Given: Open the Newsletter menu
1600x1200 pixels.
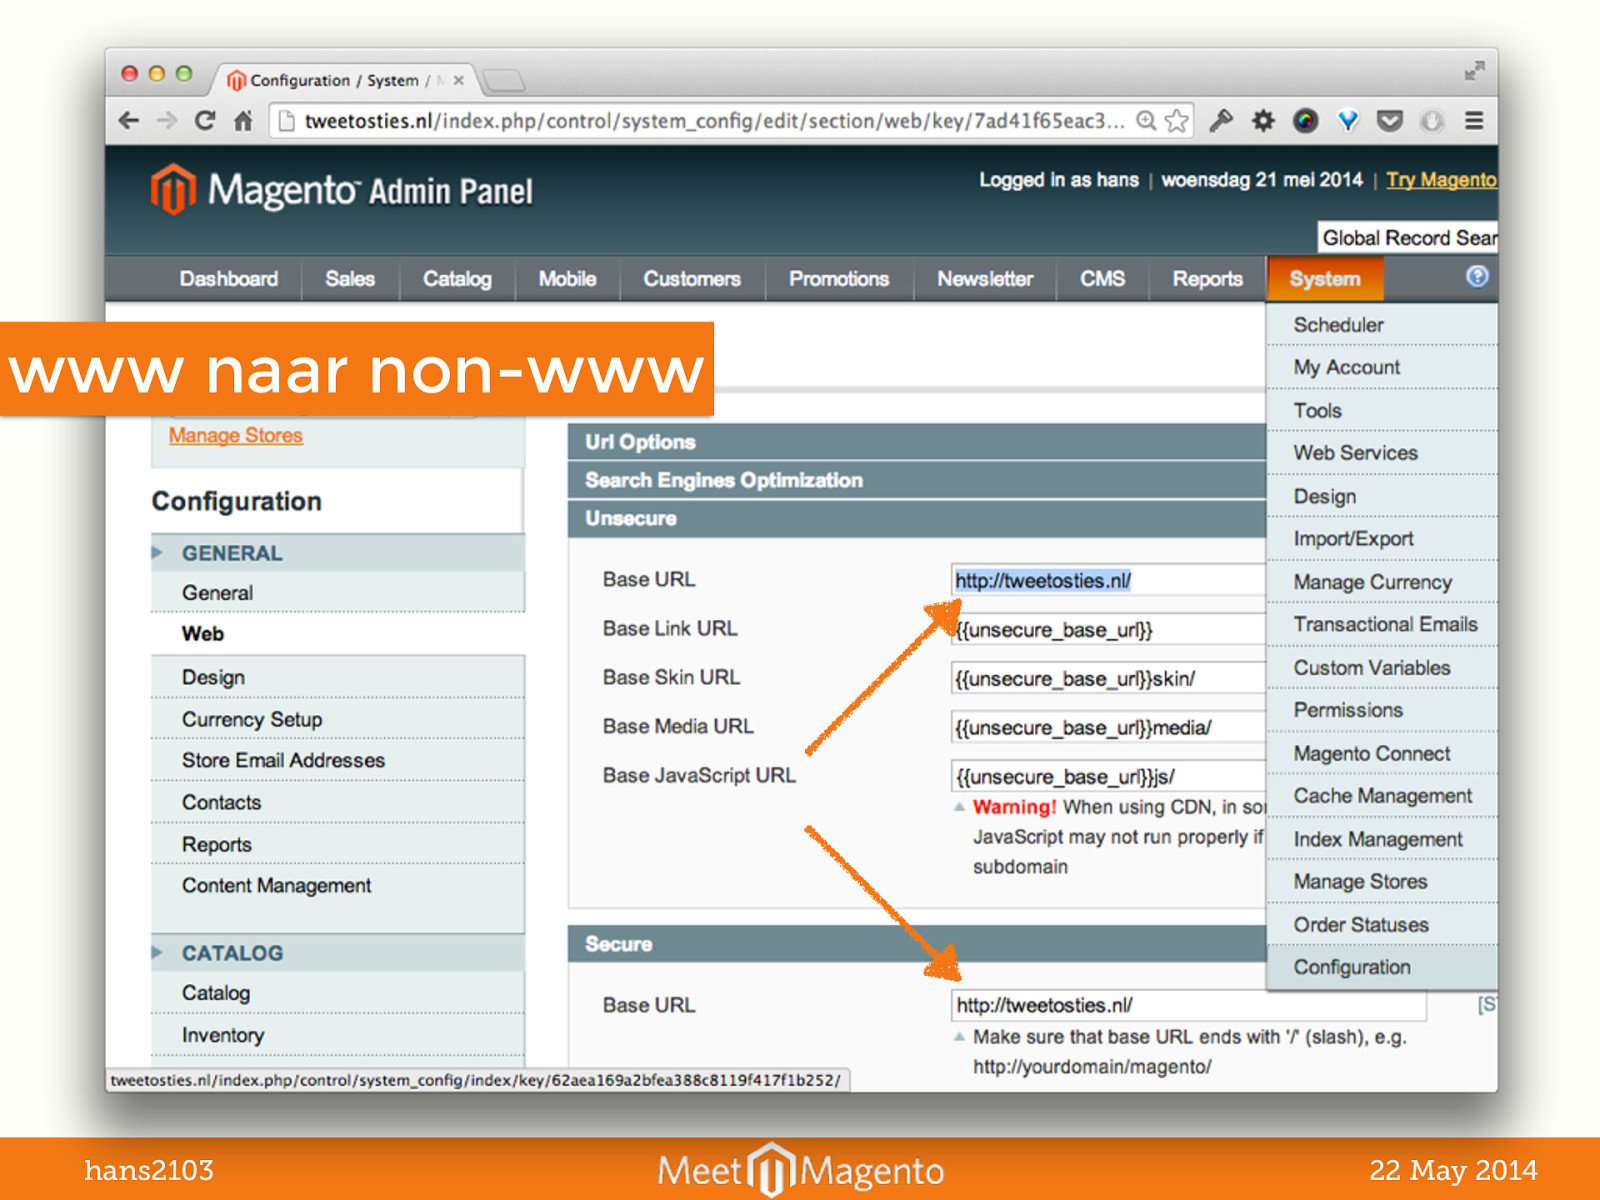Looking at the screenshot, I should (985, 279).
